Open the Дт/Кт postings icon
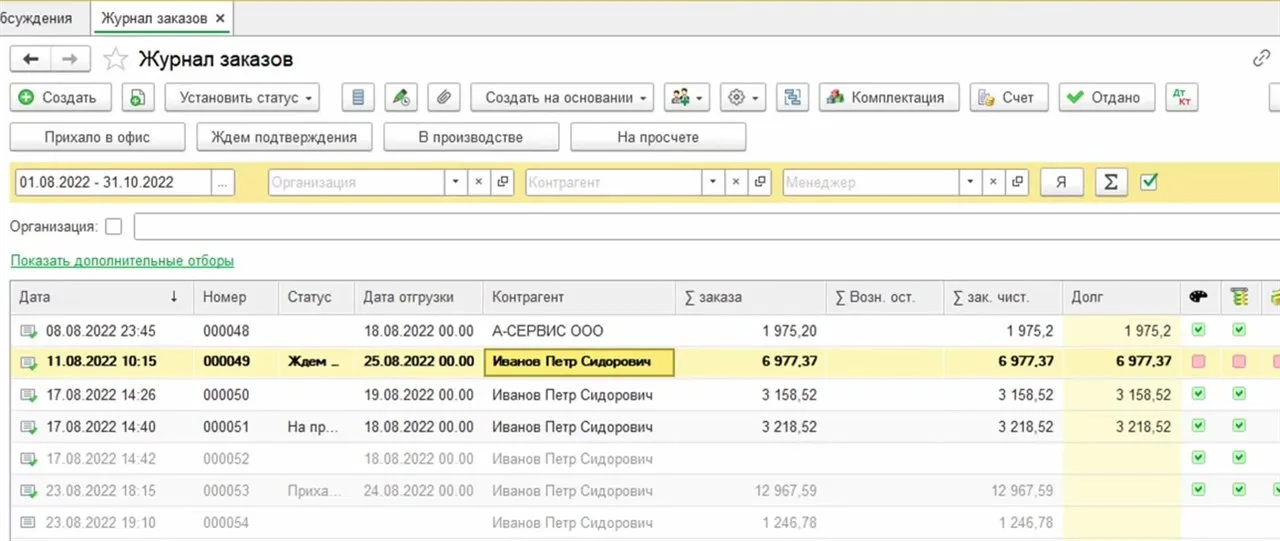Screen dimensions: 1280x541 point(1183,98)
